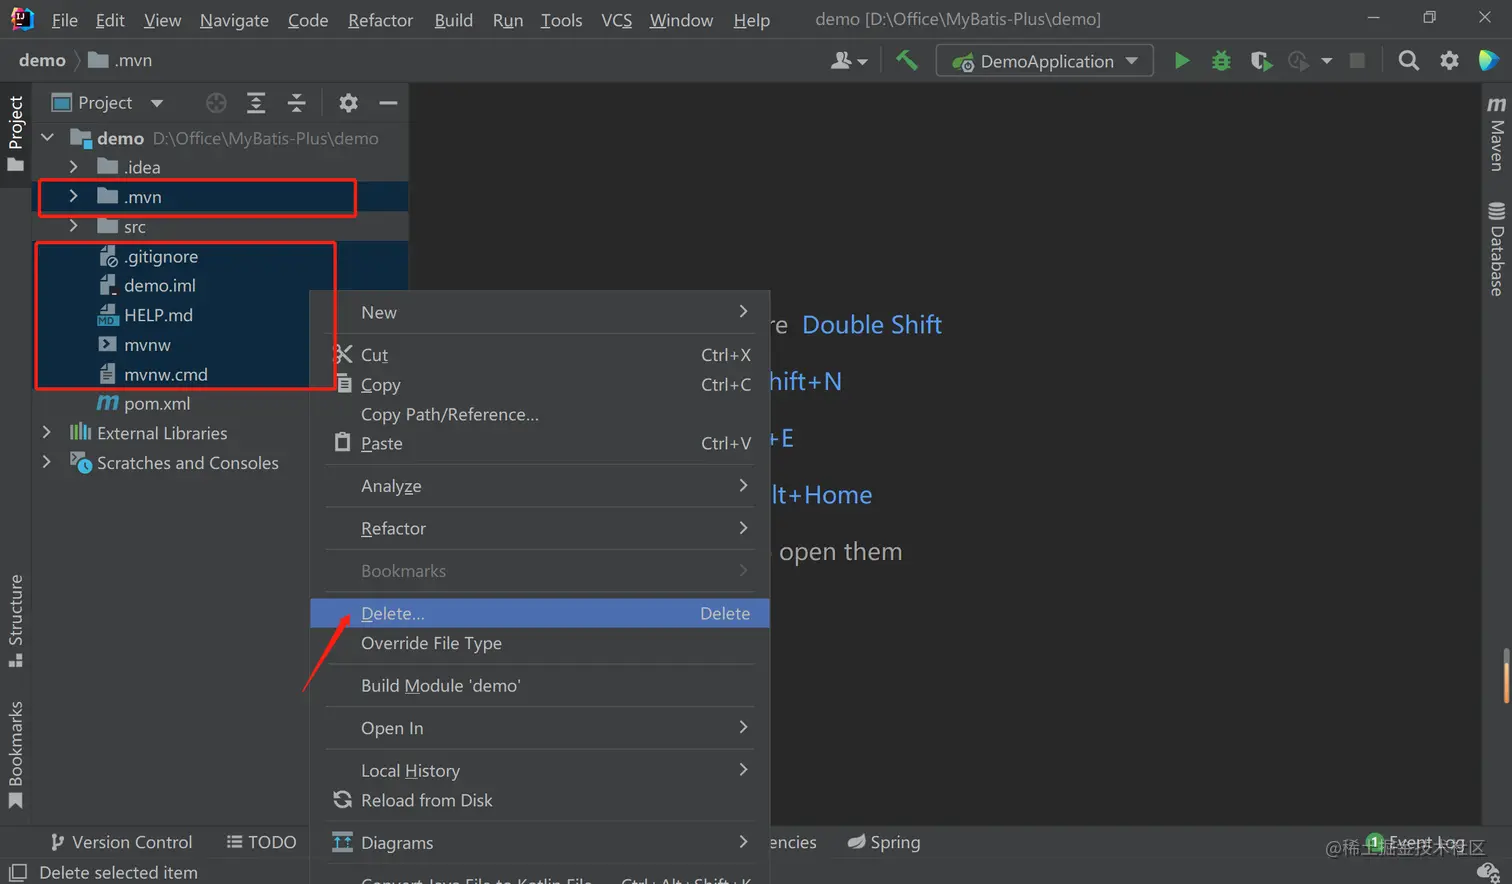Open Local History submenu

(x=540, y=771)
